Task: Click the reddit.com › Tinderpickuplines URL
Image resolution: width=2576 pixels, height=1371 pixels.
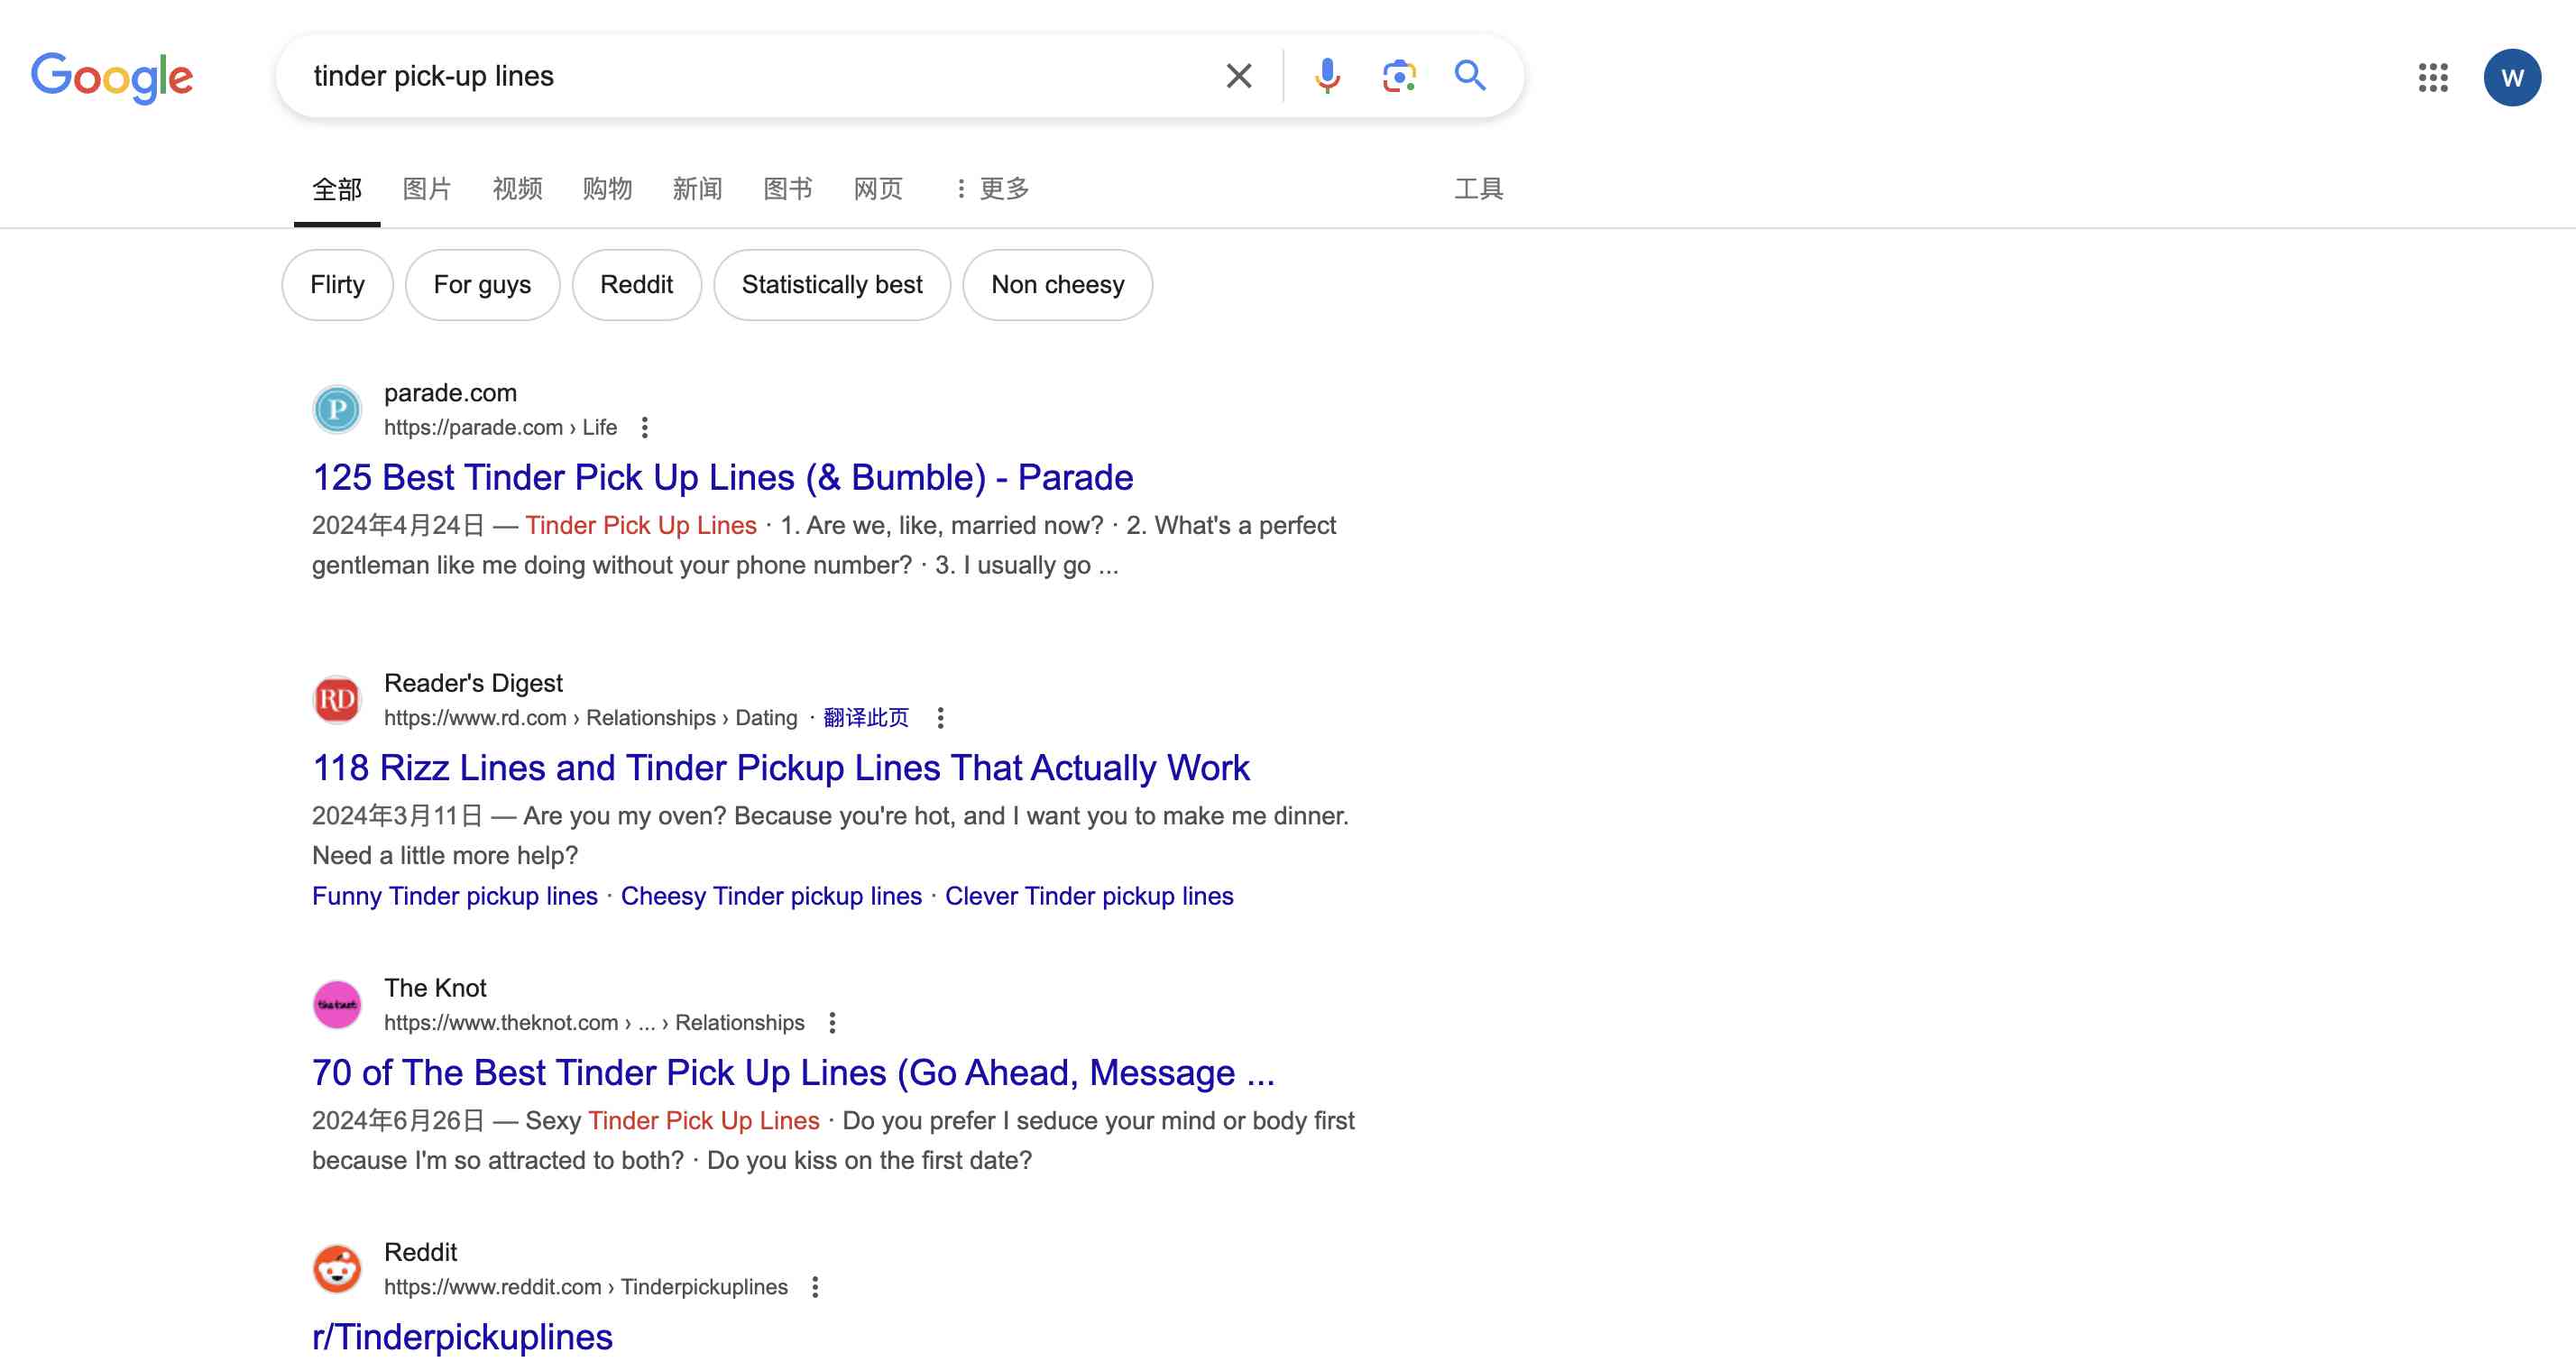Action: coord(585,1286)
